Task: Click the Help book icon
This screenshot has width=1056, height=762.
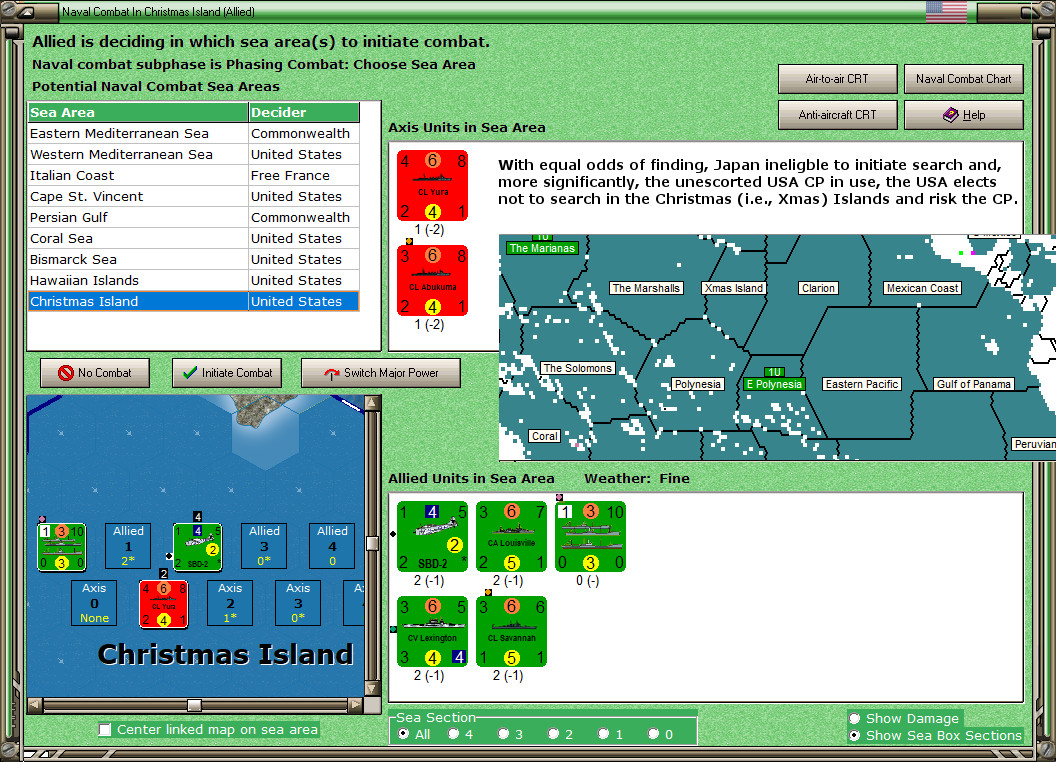Action: click(x=950, y=115)
